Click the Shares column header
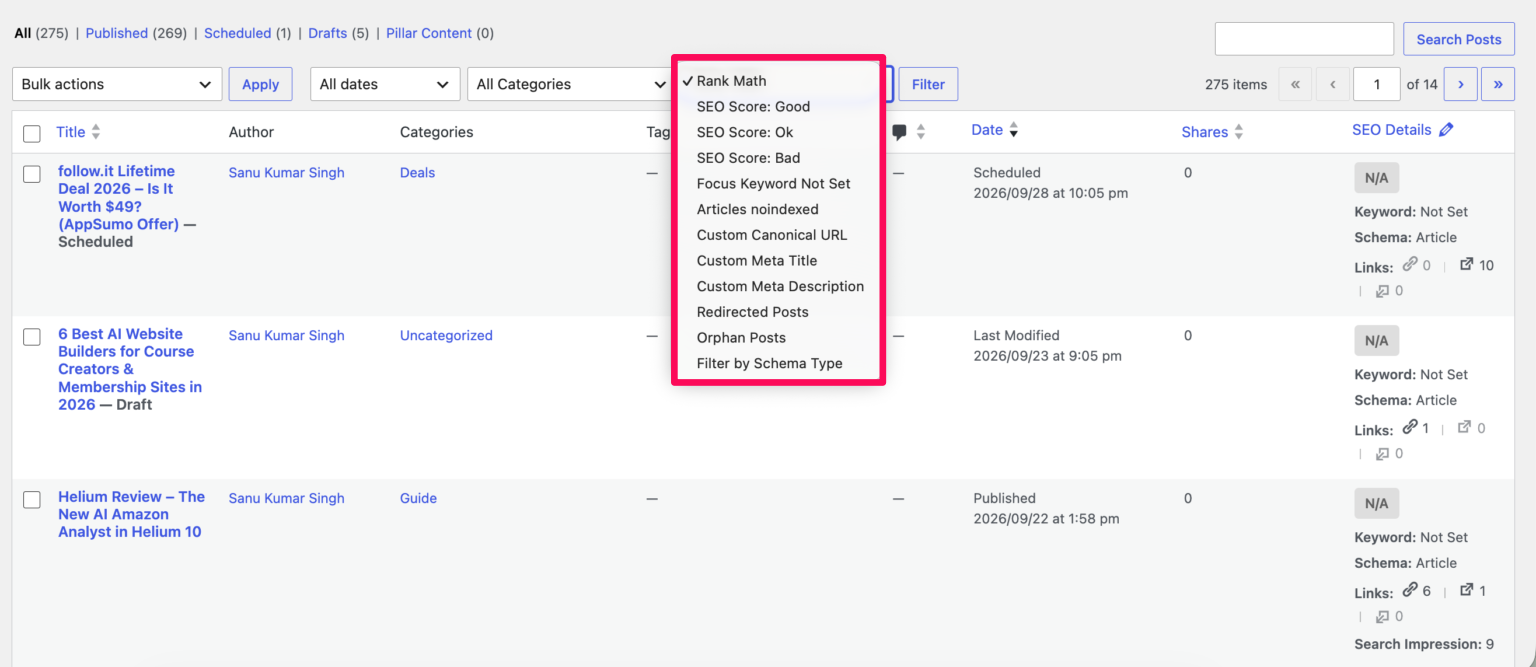The image size is (1536, 667). point(1204,132)
